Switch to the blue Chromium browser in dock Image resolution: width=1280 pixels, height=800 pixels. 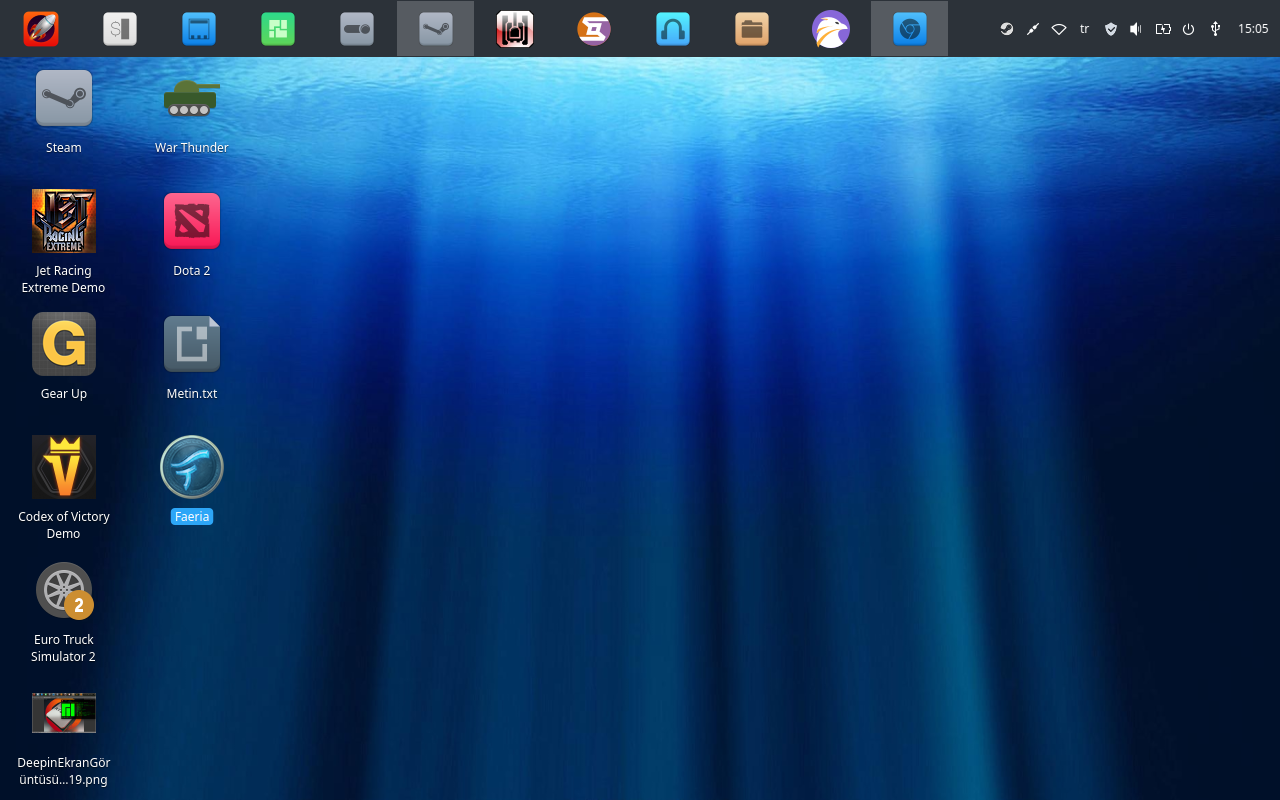click(x=910, y=29)
